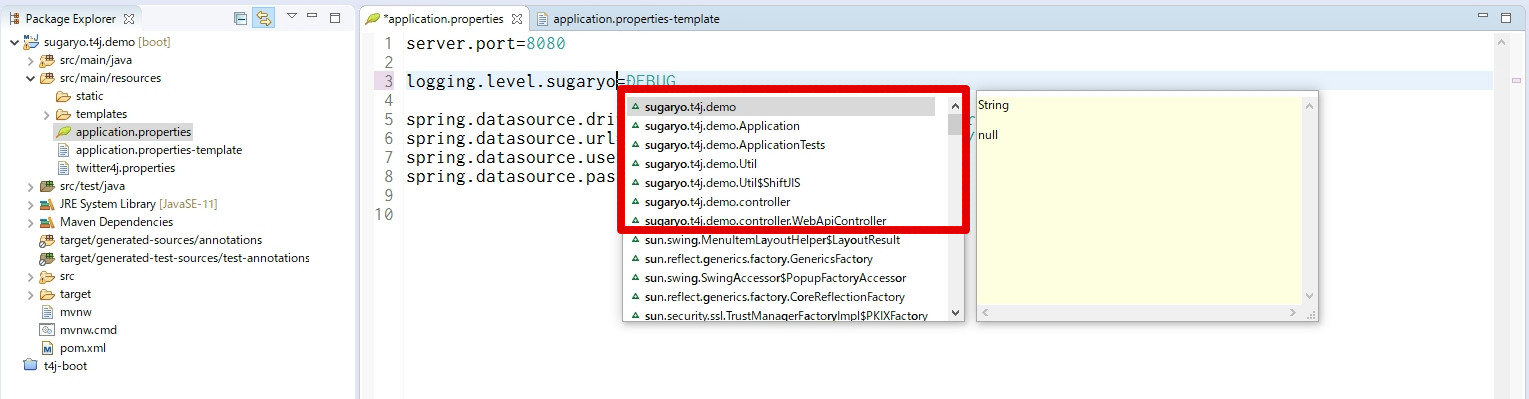Select the static folder
This screenshot has height=399, width=1529.
(x=89, y=96)
